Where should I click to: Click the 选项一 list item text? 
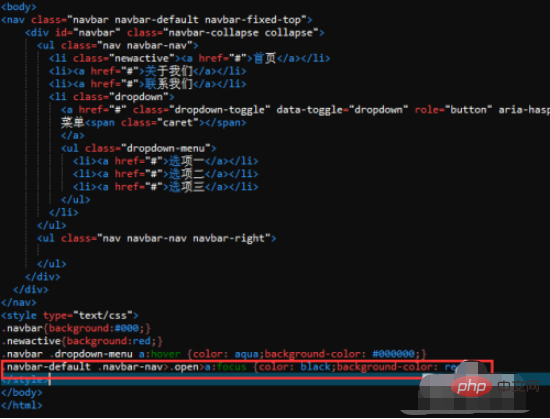[187, 161]
